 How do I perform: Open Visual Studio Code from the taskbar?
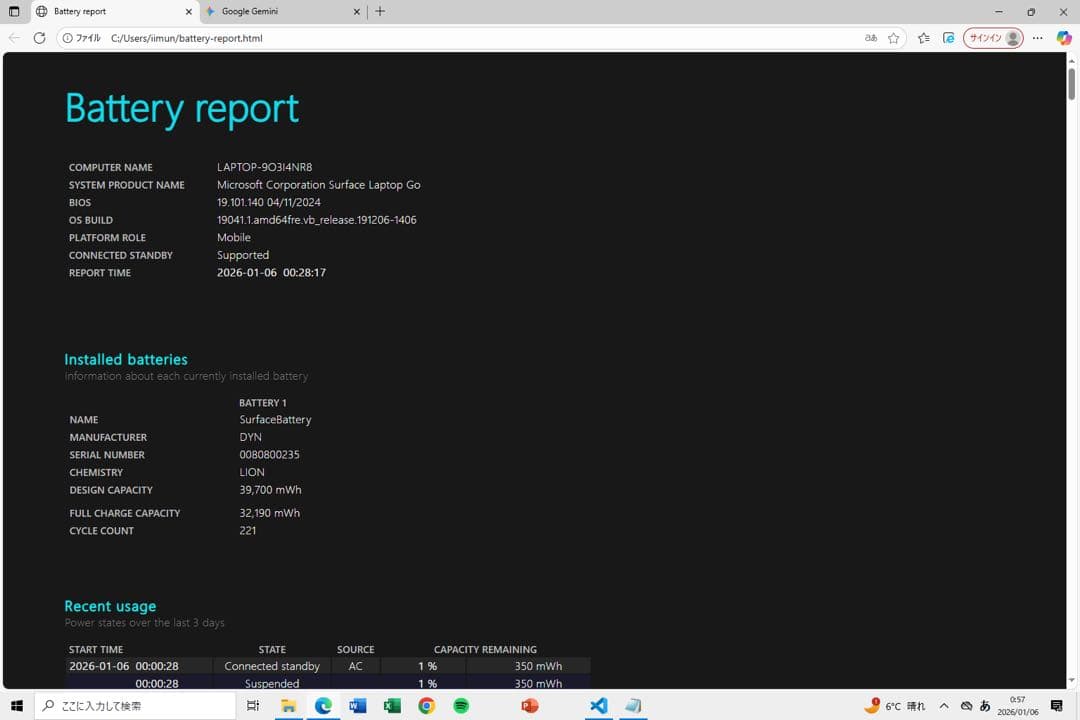click(x=598, y=706)
